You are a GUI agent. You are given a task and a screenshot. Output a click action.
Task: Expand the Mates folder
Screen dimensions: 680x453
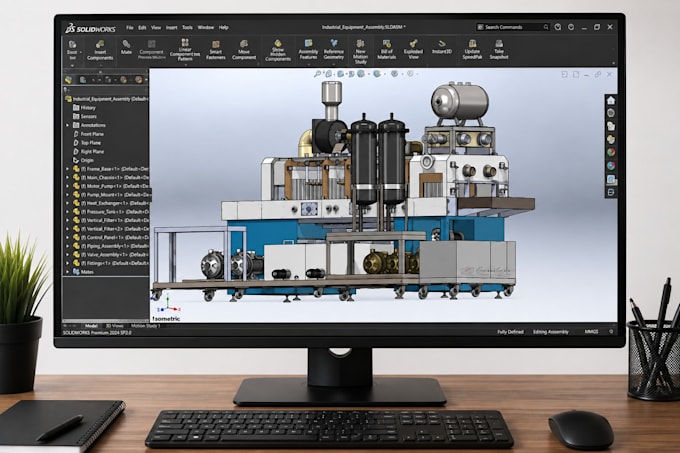(x=67, y=272)
